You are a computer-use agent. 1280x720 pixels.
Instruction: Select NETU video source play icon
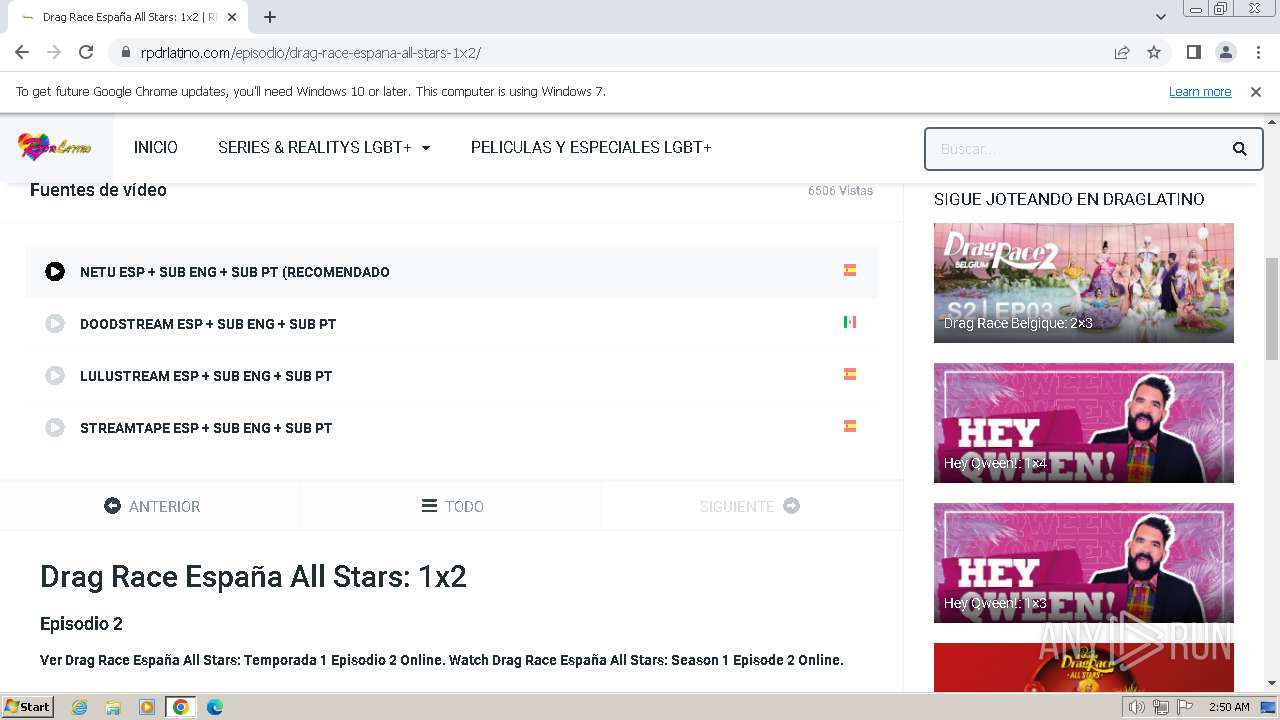[55, 272]
